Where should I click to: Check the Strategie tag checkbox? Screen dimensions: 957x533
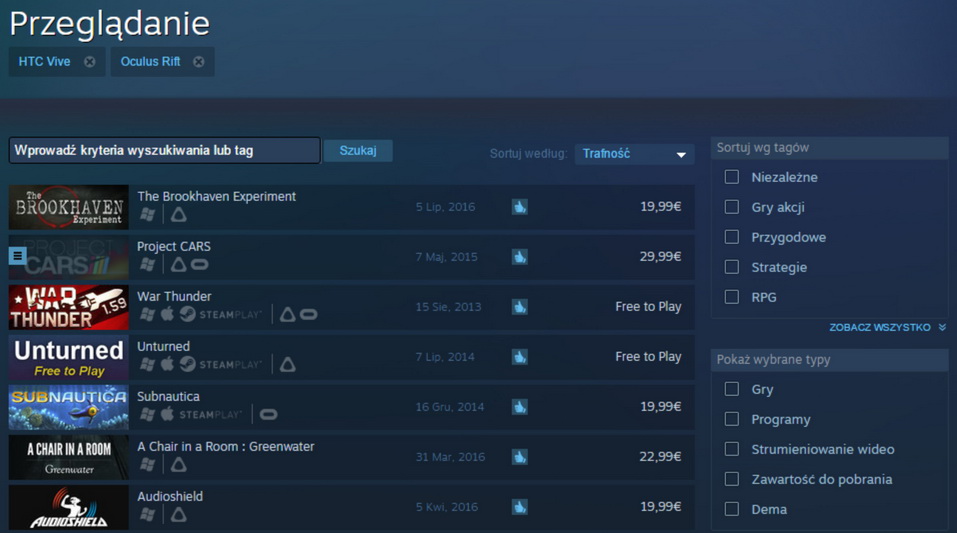[731, 267]
